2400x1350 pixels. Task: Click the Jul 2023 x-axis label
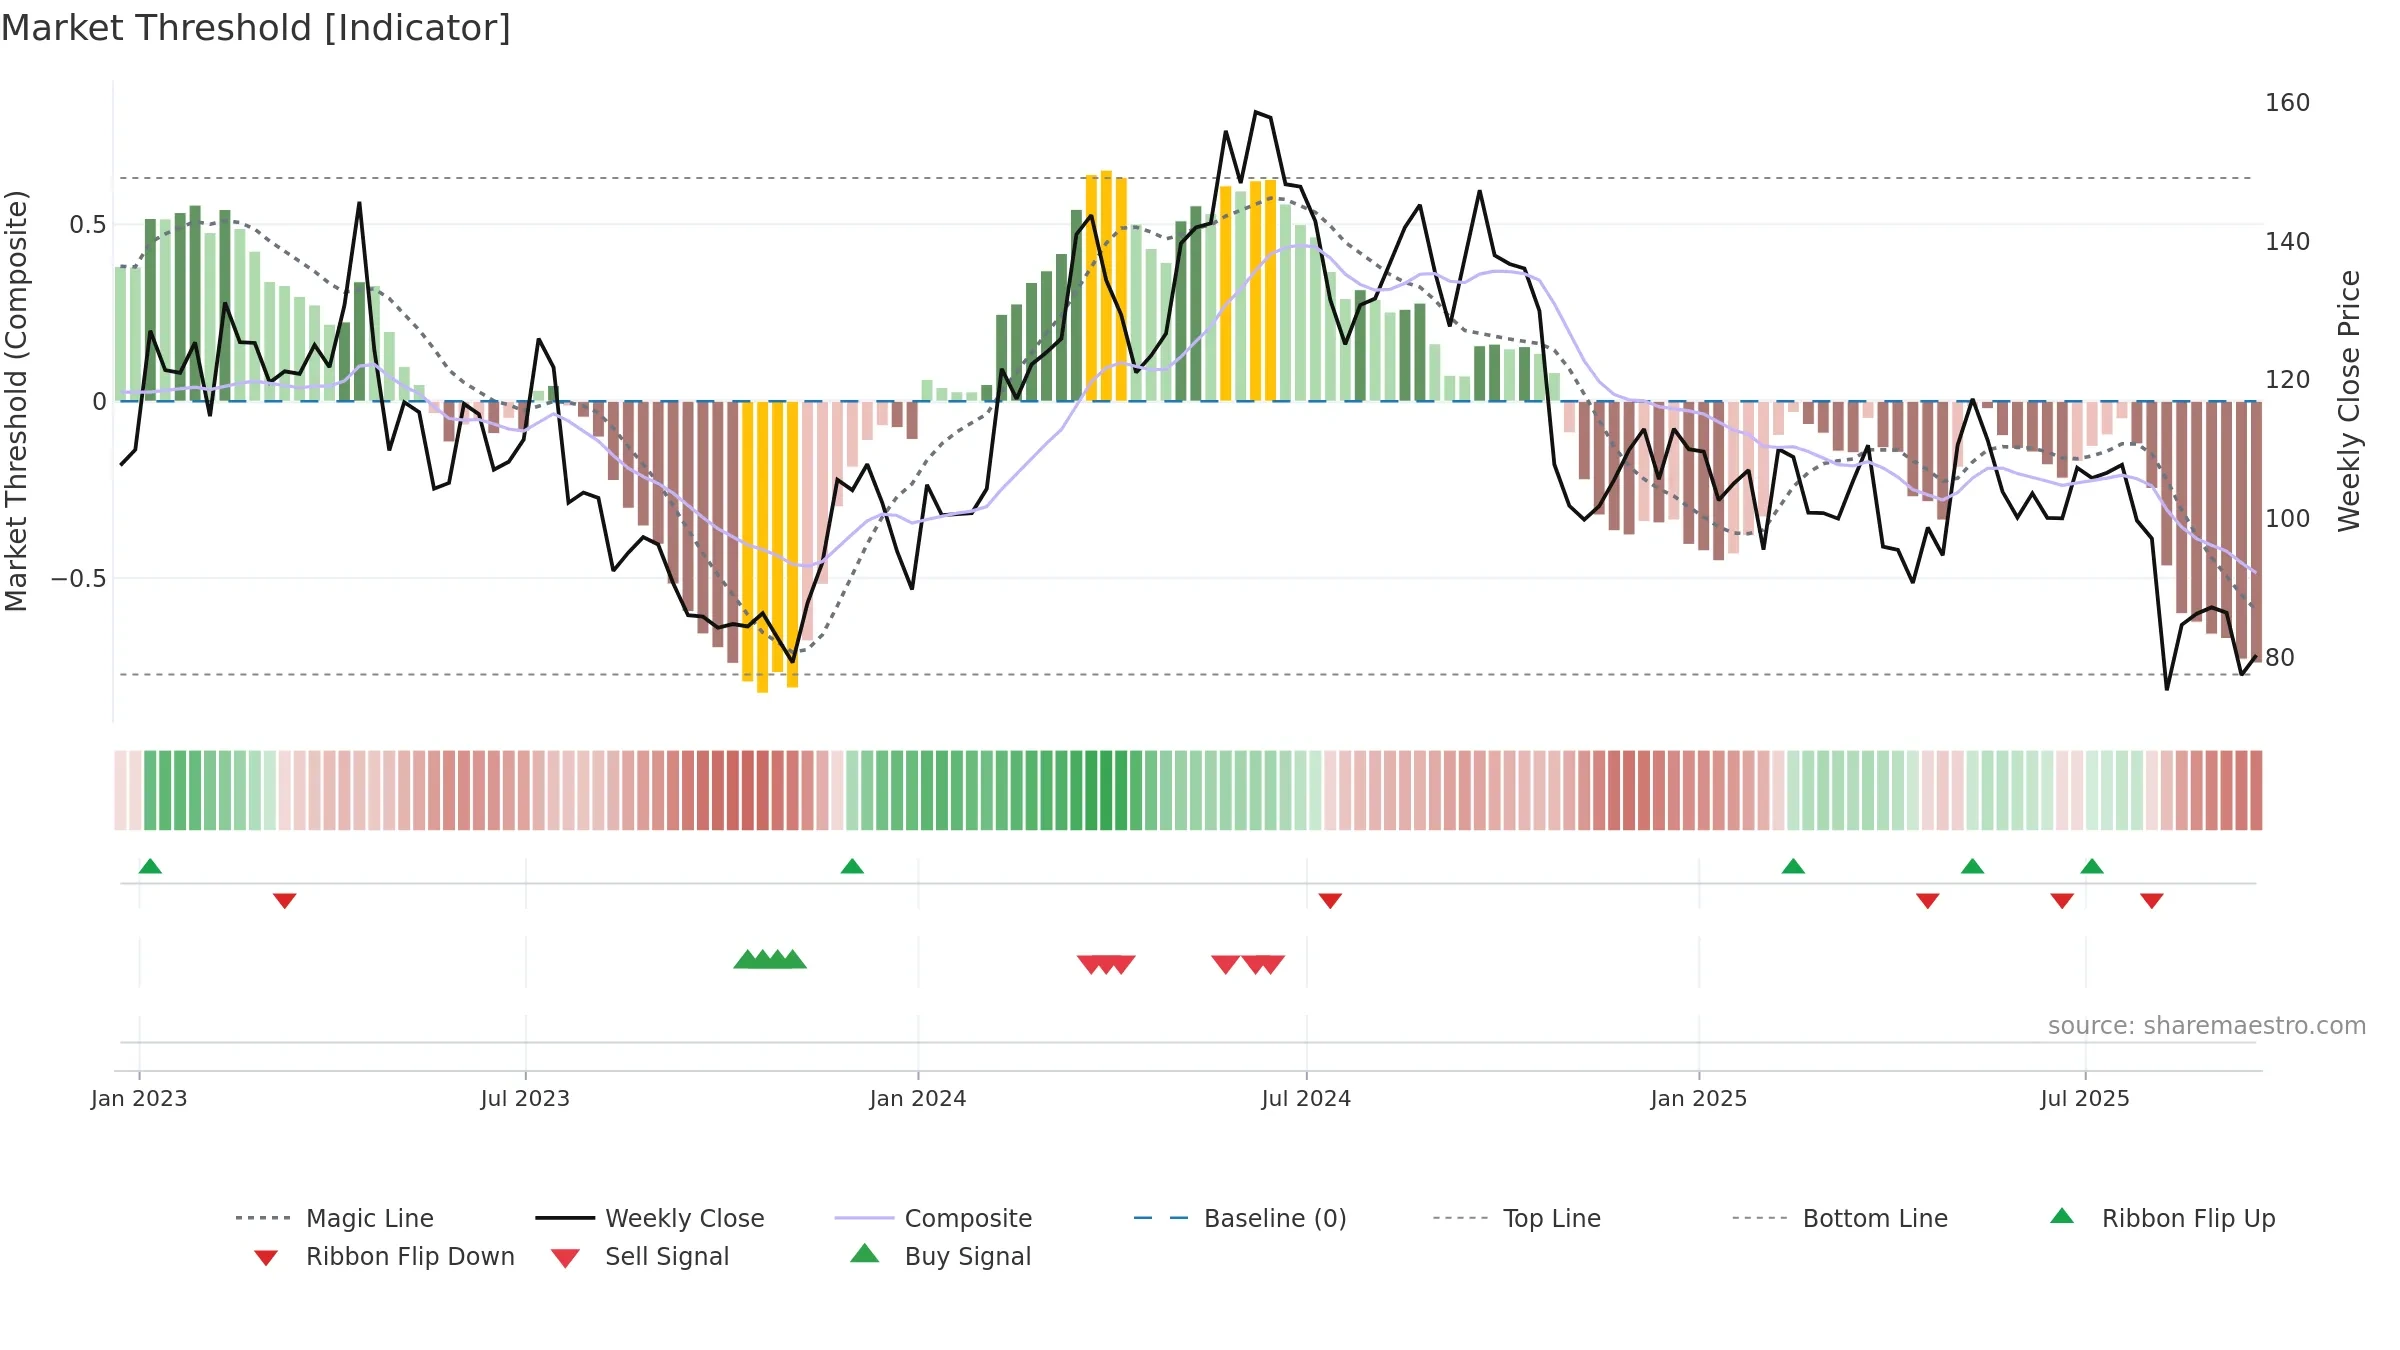coord(525,1099)
